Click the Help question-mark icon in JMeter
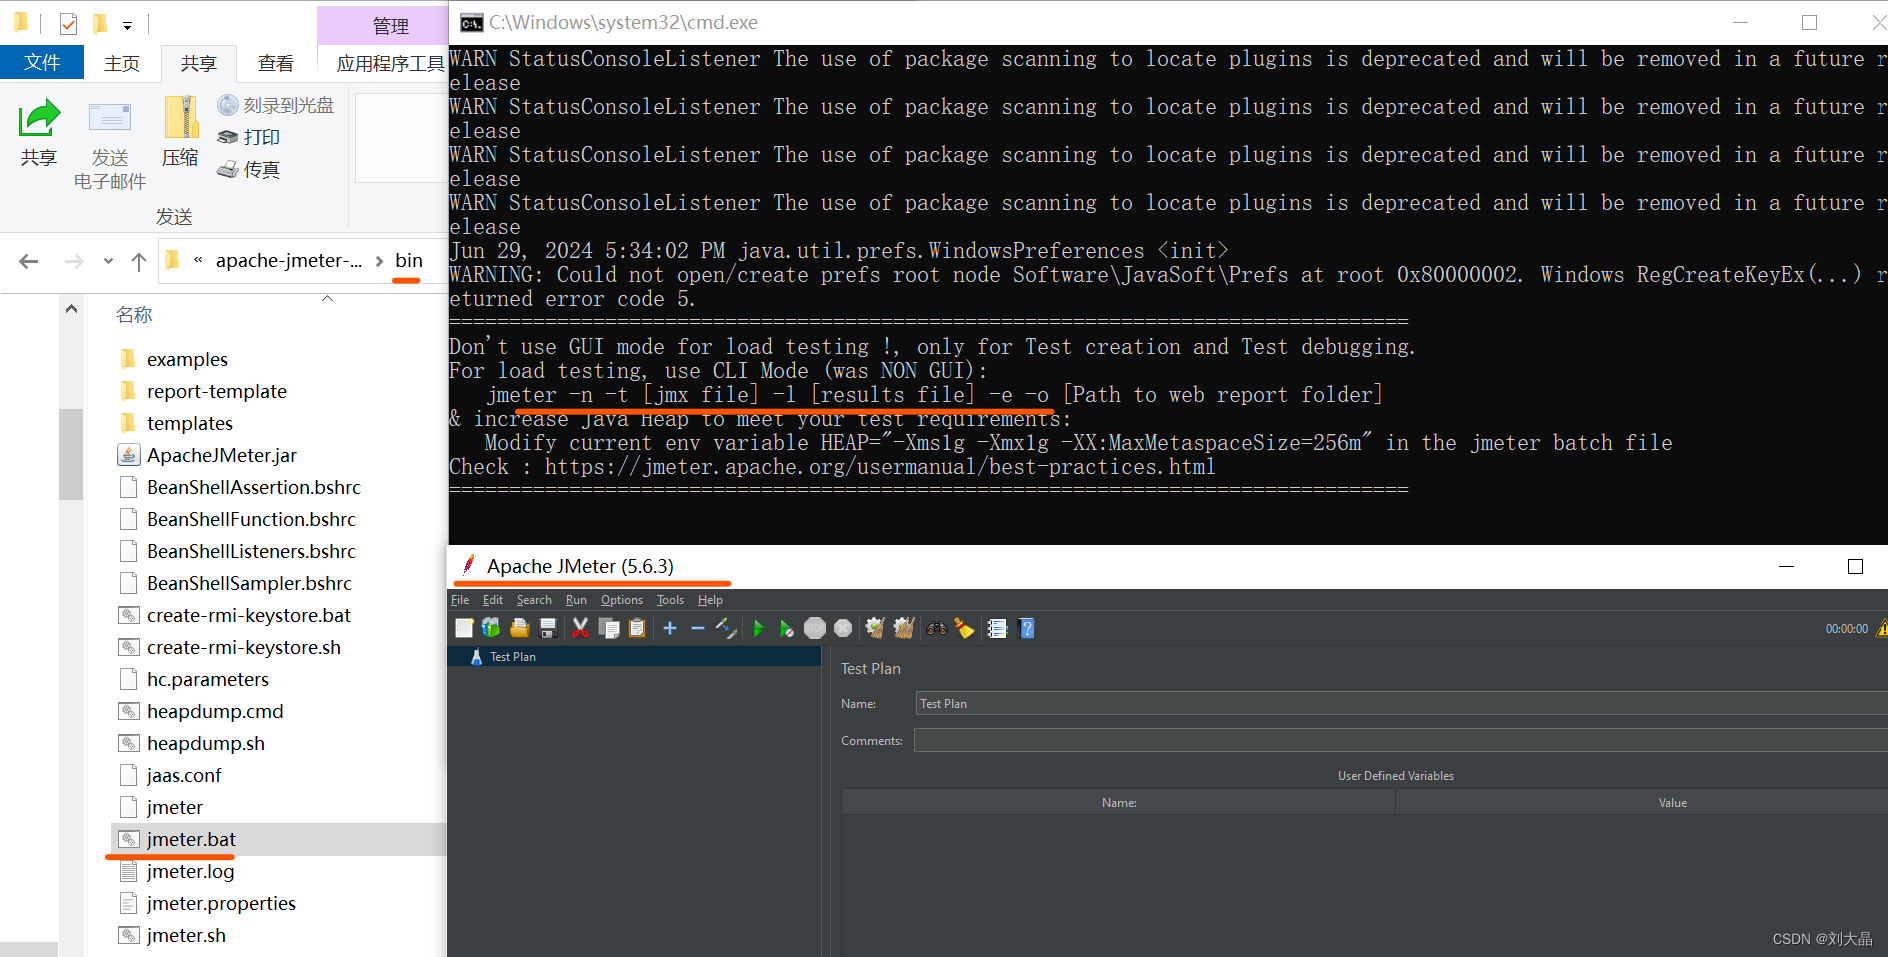1888x957 pixels. pos(1026,628)
